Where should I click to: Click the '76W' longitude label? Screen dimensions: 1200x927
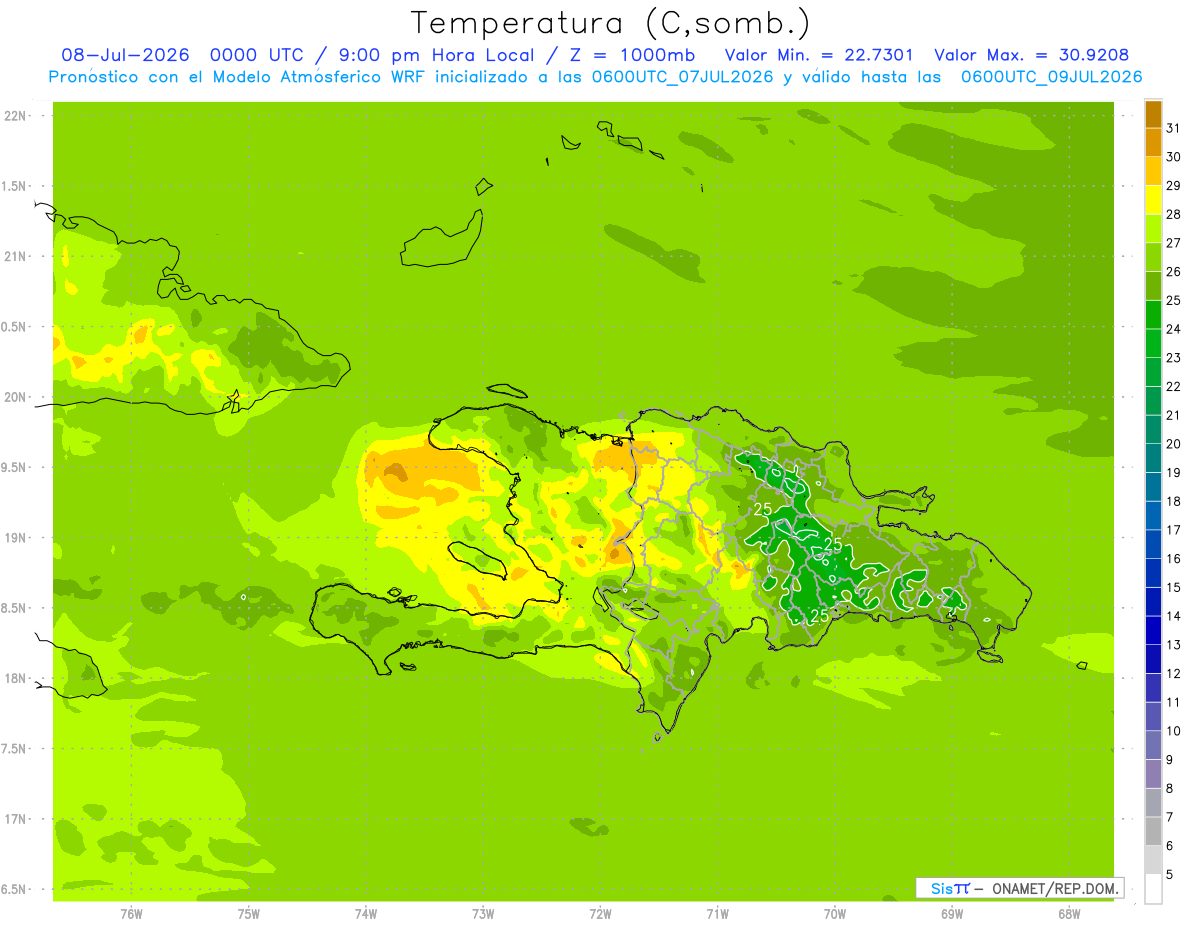click(131, 914)
